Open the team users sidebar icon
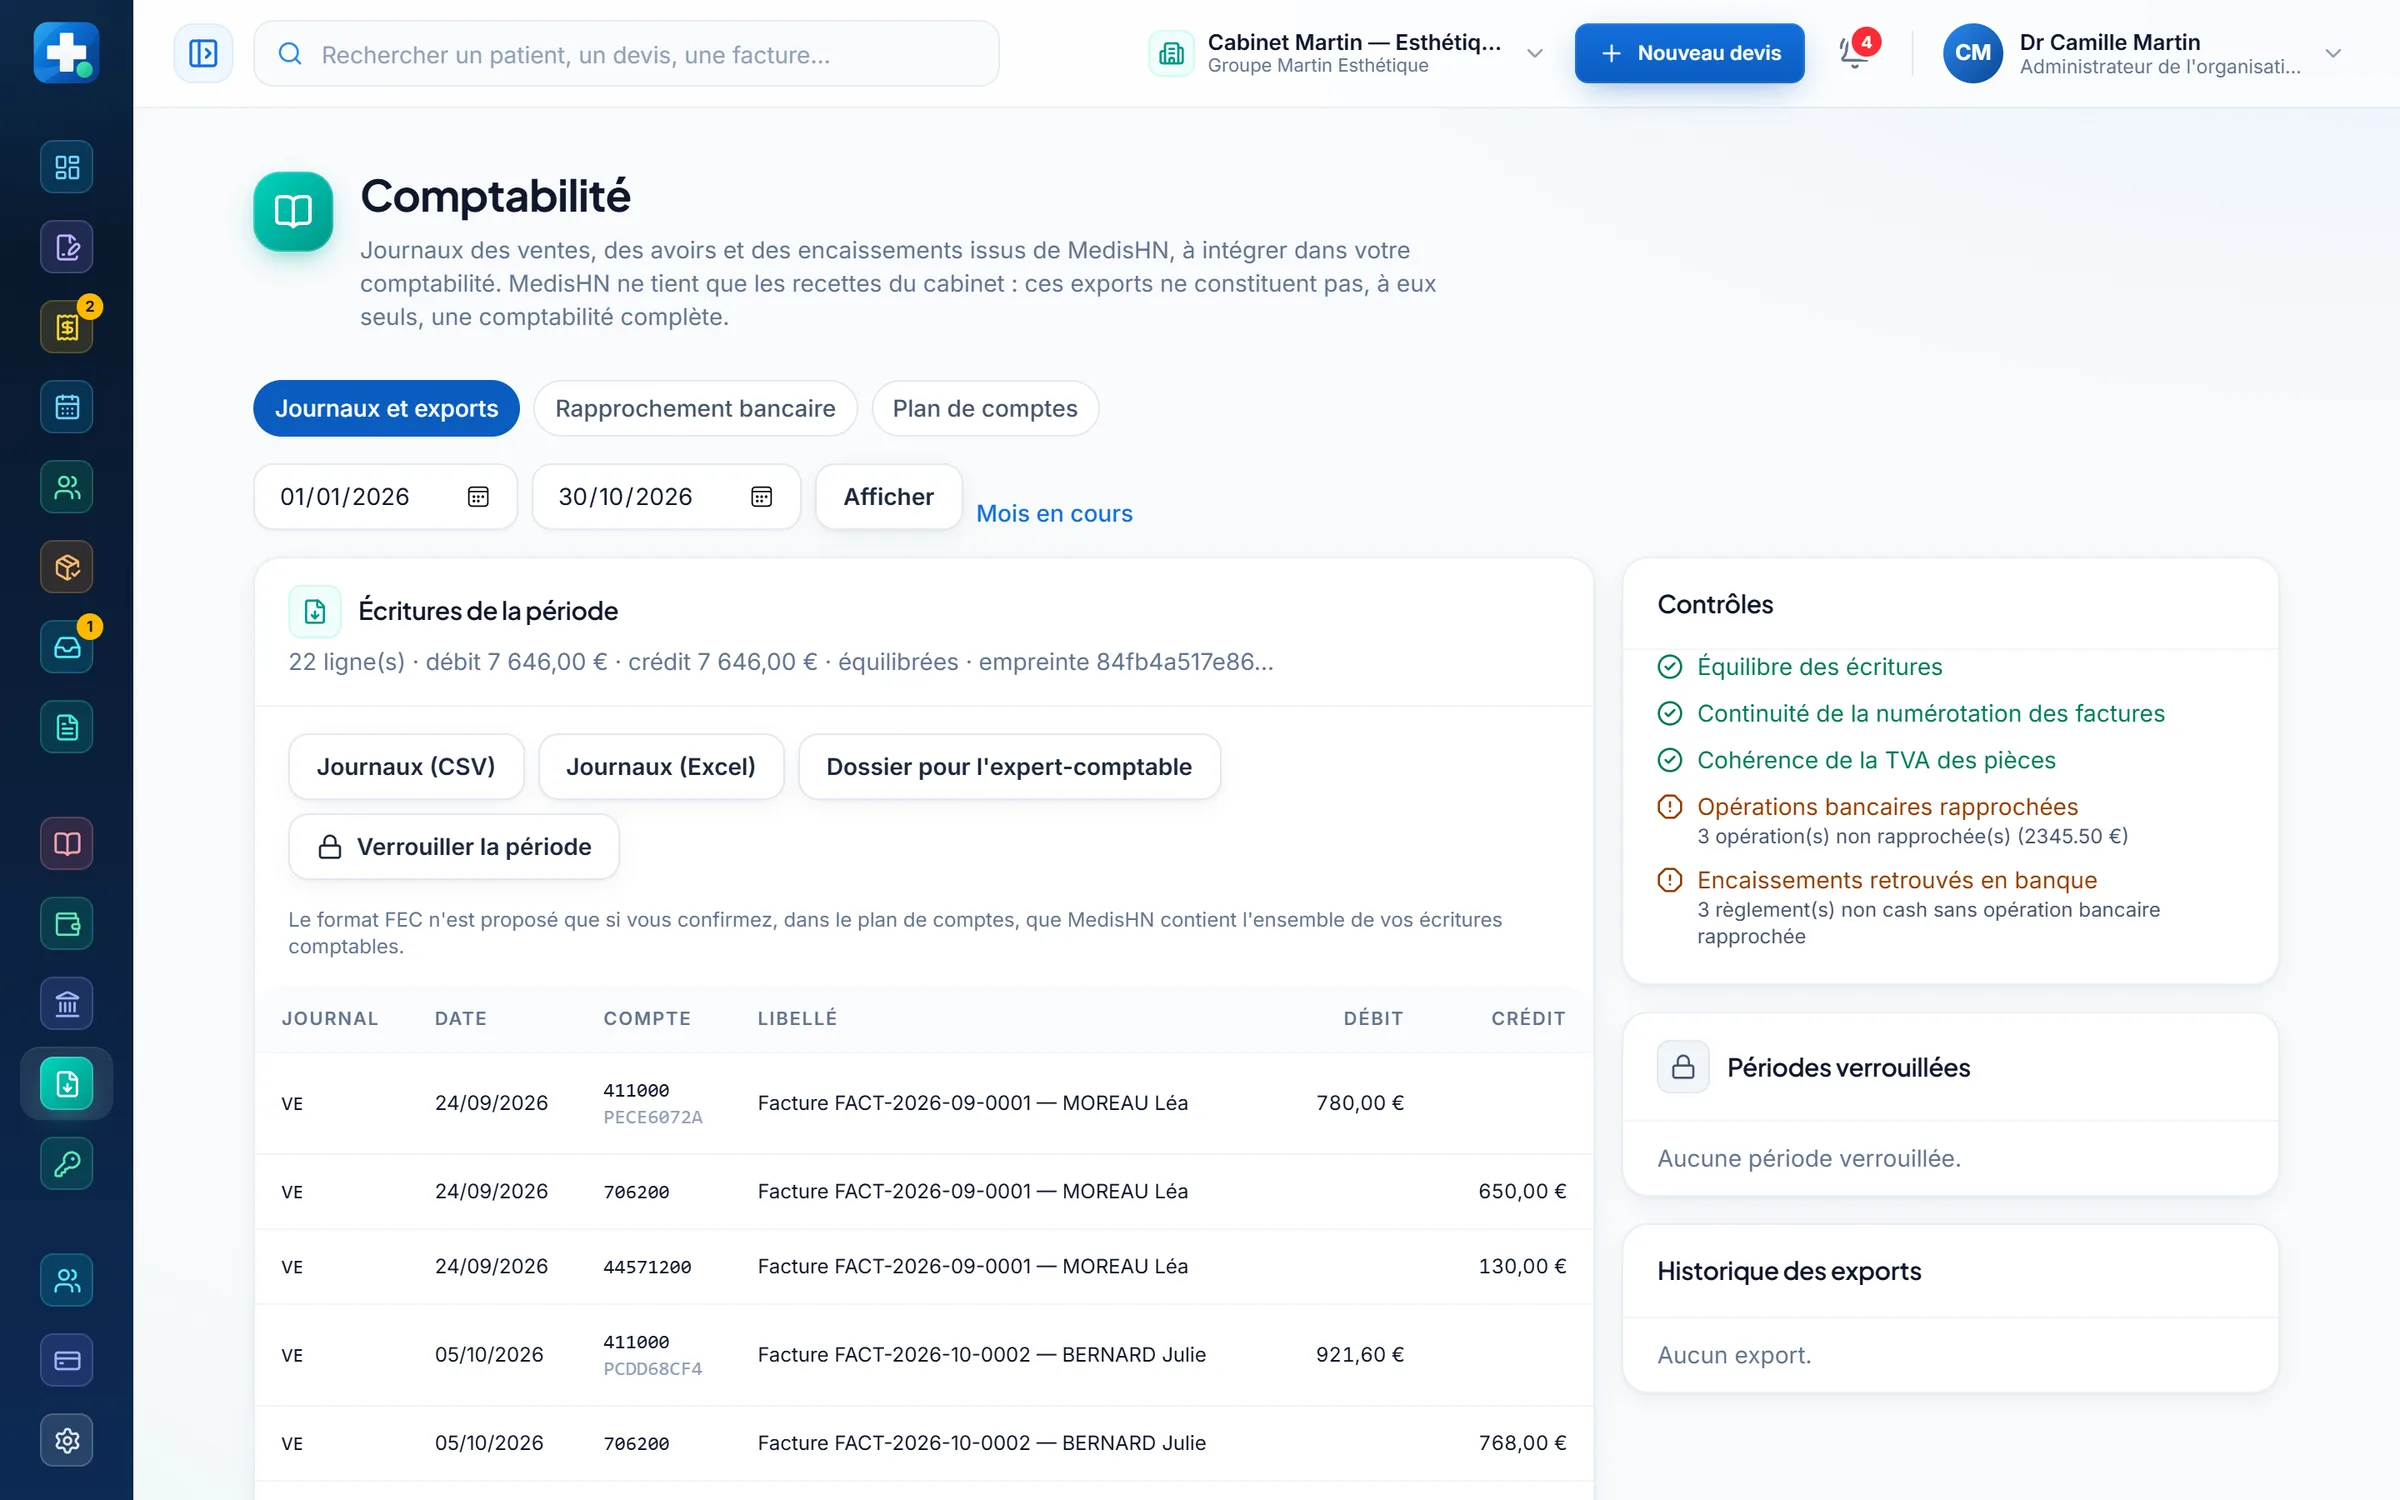The image size is (2400, 1500). coord(67,1280)
